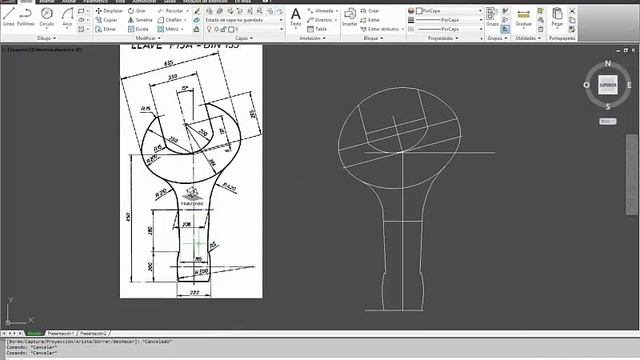Open the WCS menu below the ViewCube
Viewport: 640px width, 360px height.
tap(608, 121)
